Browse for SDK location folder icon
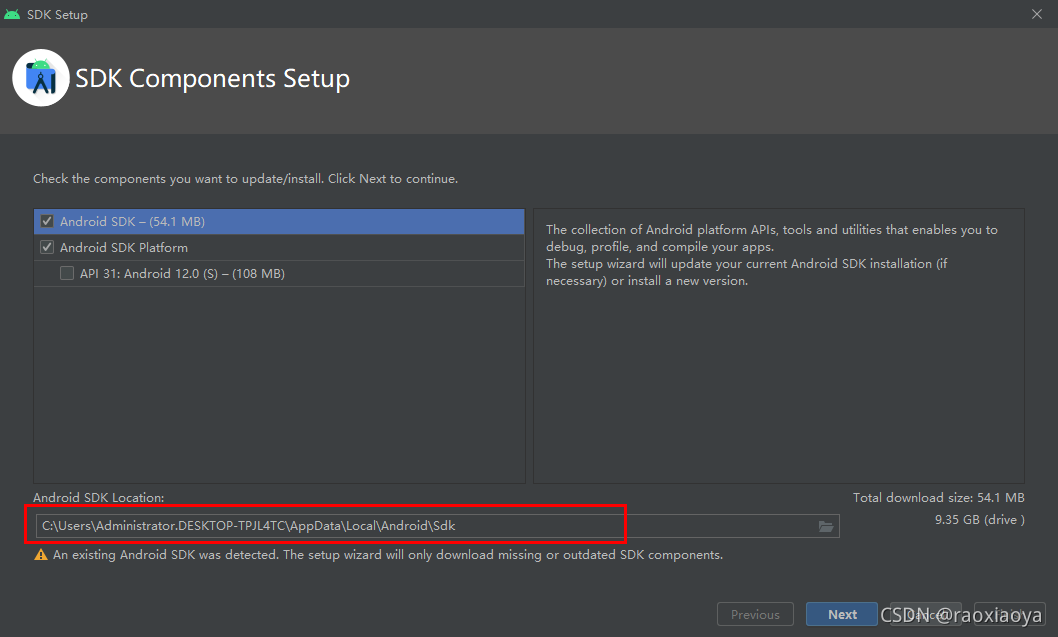Screen dimensions: 1058x637 (826, 526)
